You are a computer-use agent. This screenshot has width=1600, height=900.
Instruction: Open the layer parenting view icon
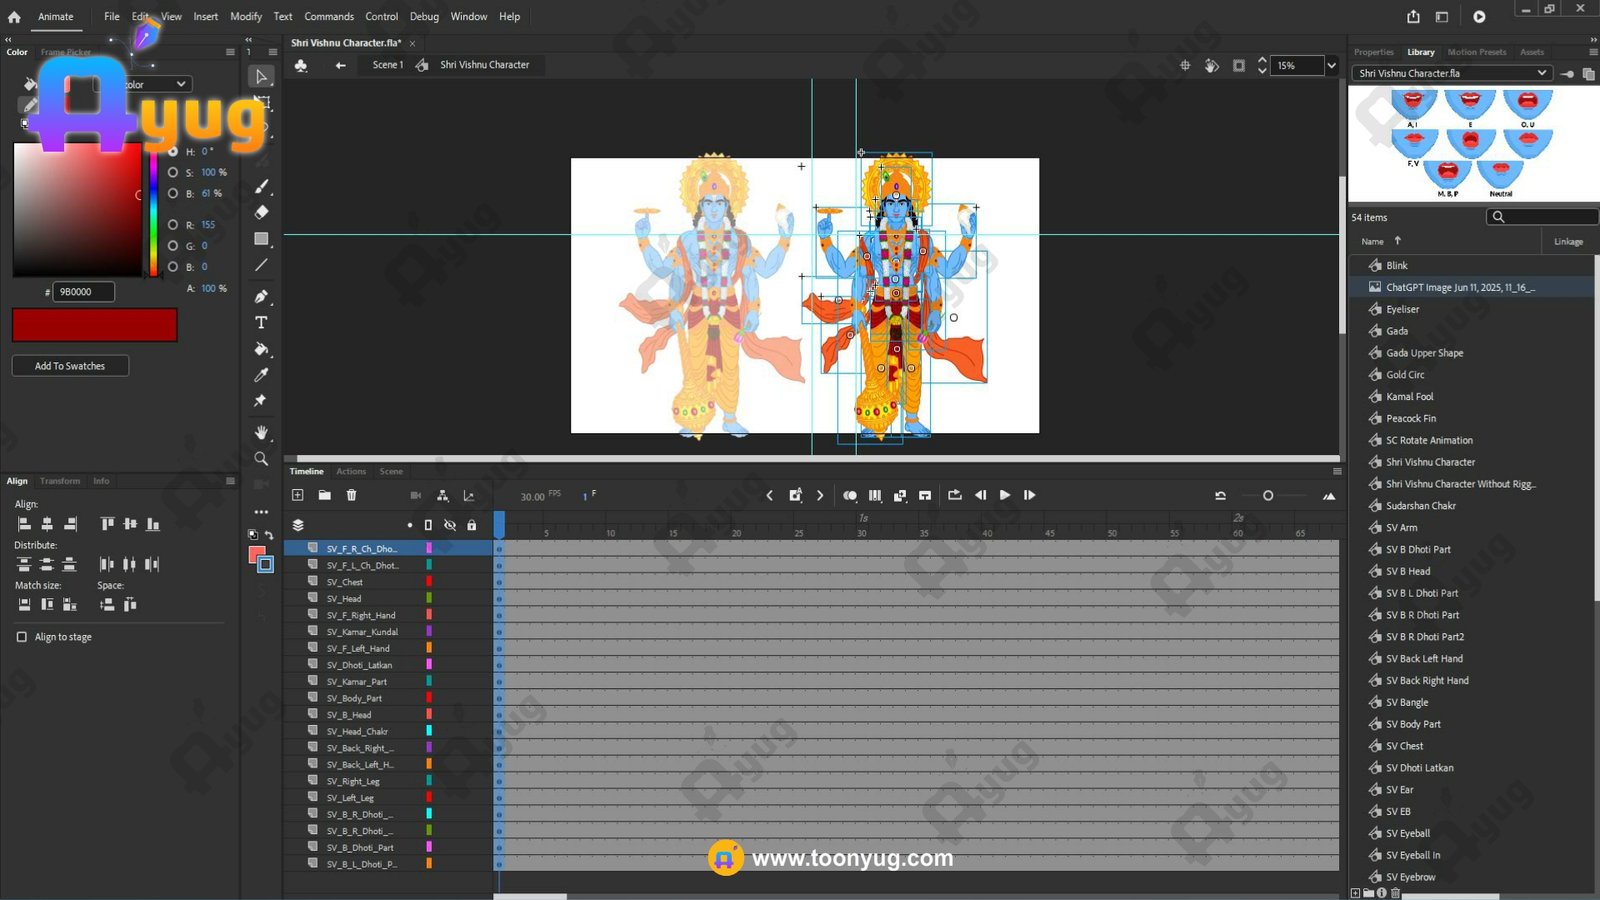[442, 495]
